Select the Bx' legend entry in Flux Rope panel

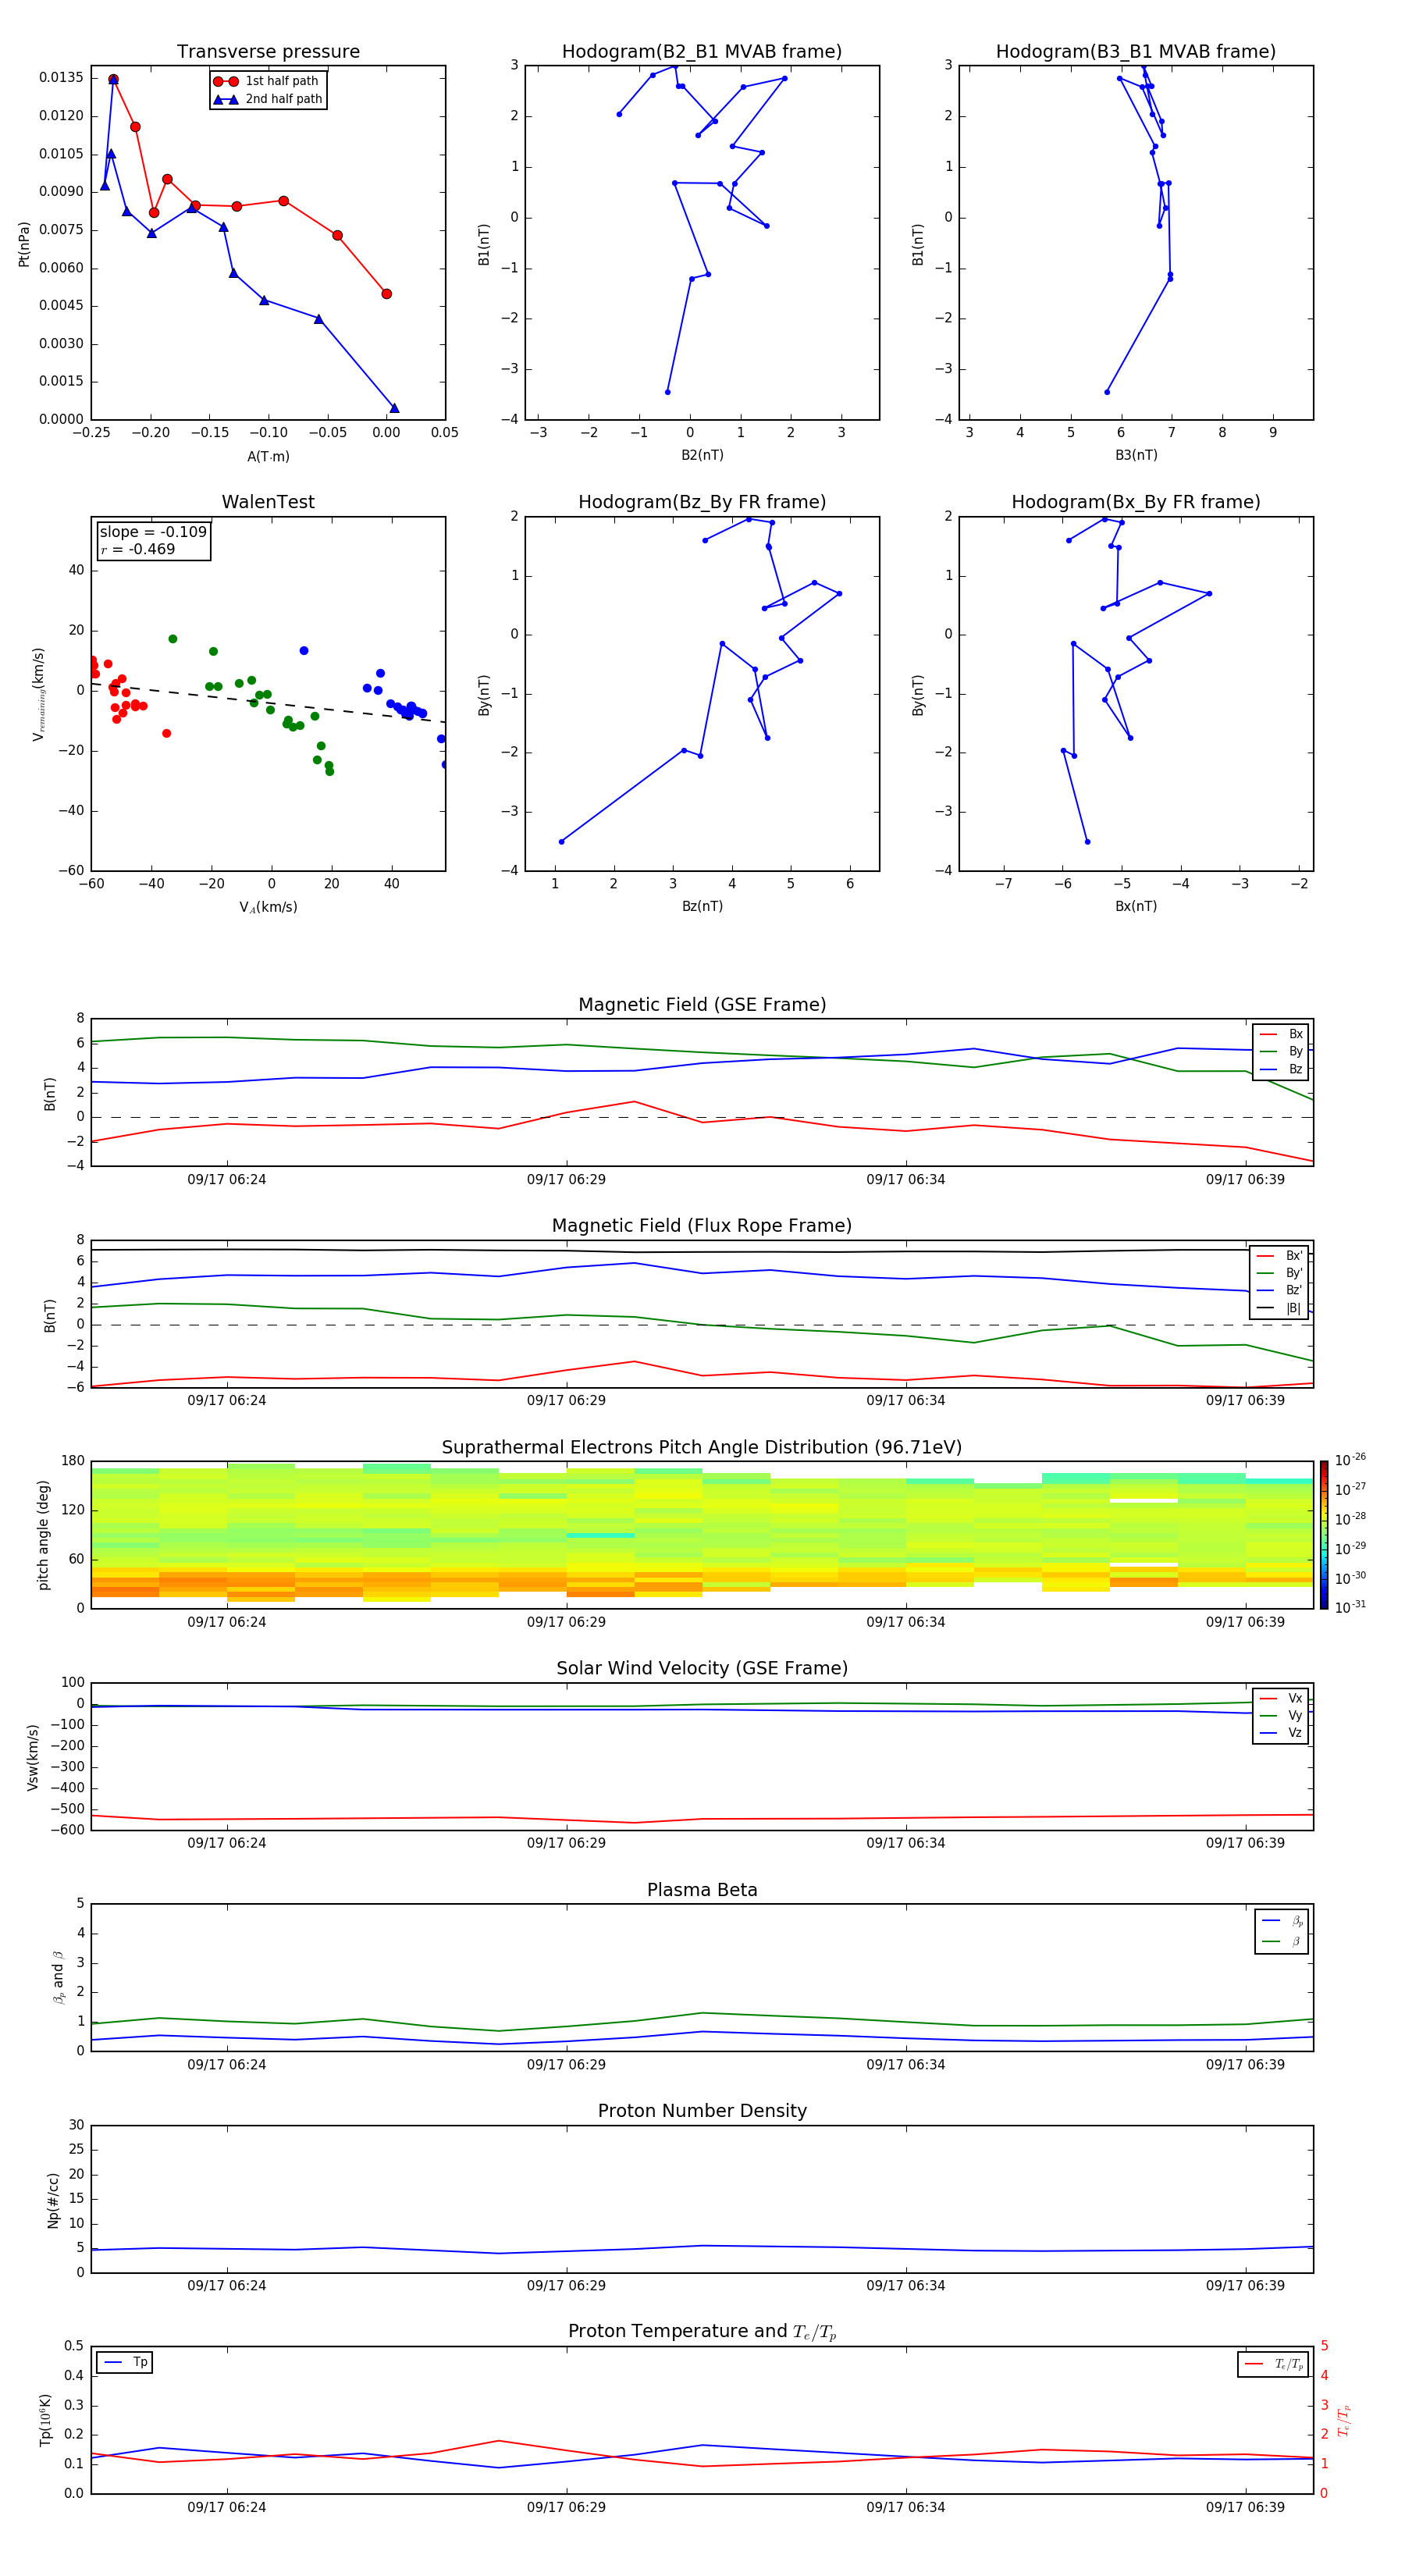click(x=1280, y=1255)
